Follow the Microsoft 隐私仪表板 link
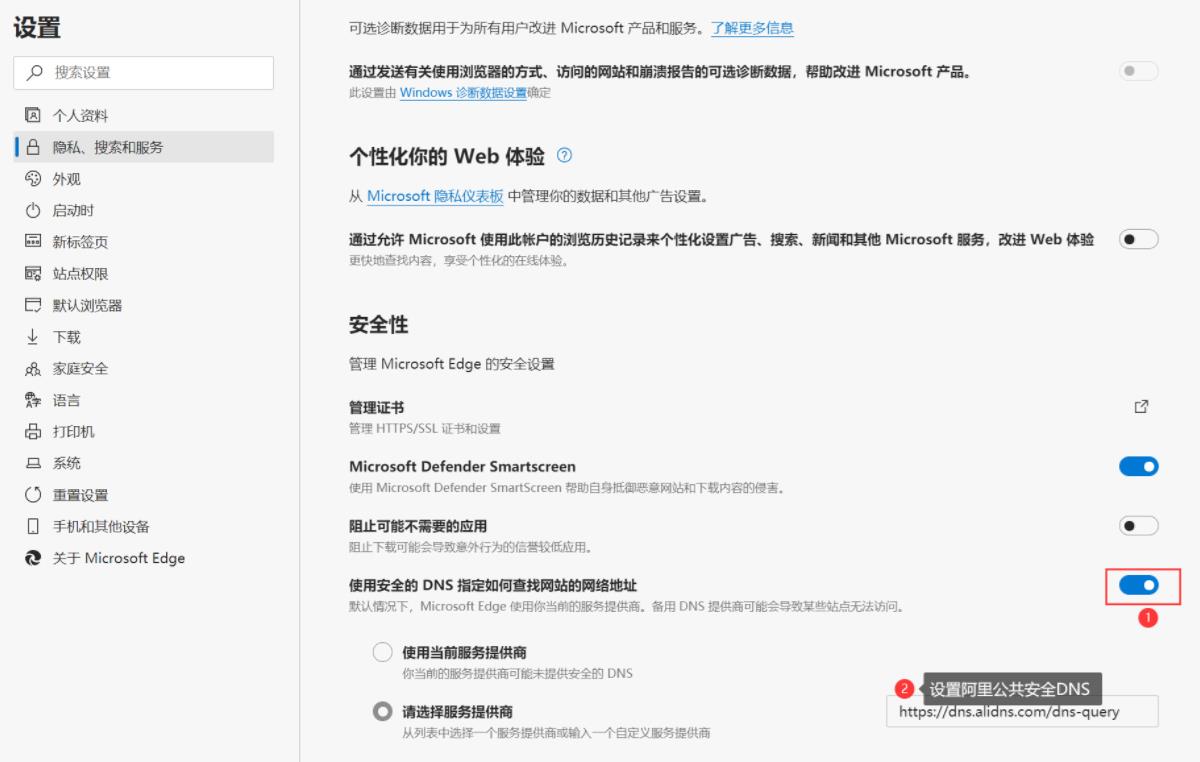 pos(435,196)
